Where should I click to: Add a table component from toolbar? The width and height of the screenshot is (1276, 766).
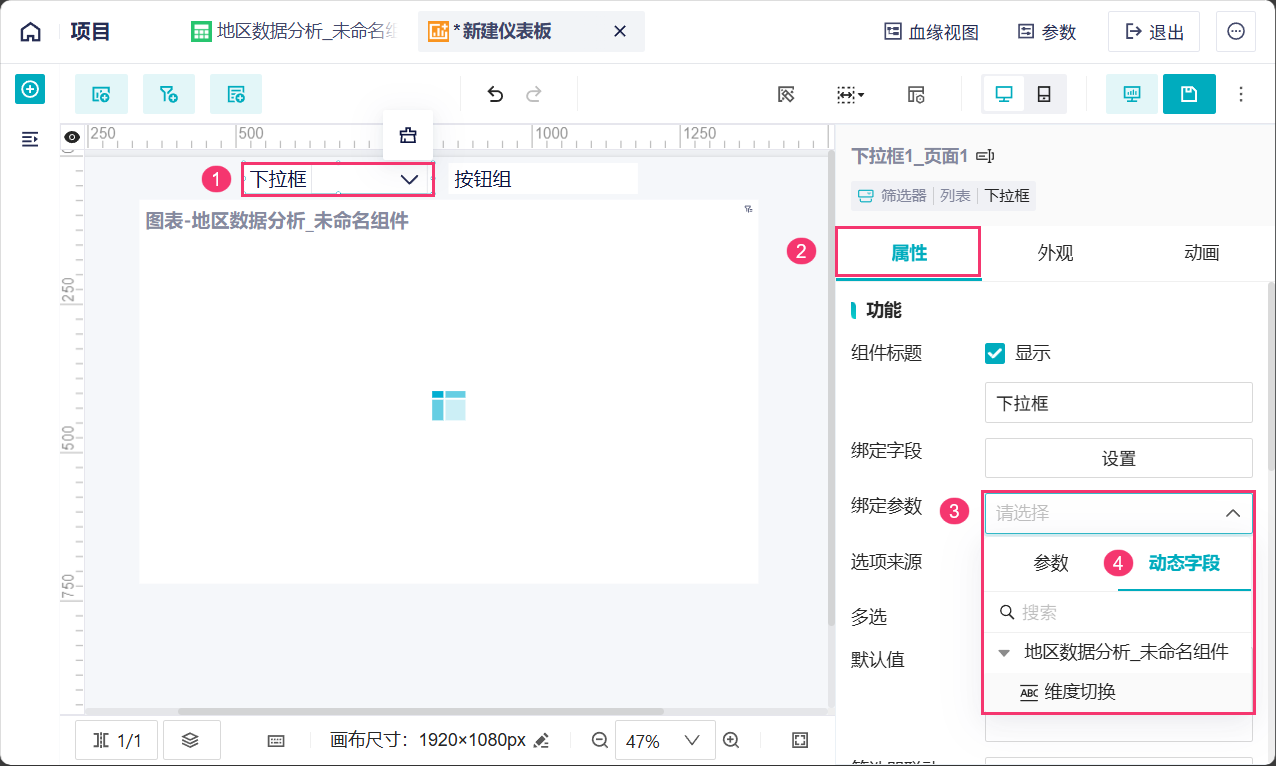(236, 94)
